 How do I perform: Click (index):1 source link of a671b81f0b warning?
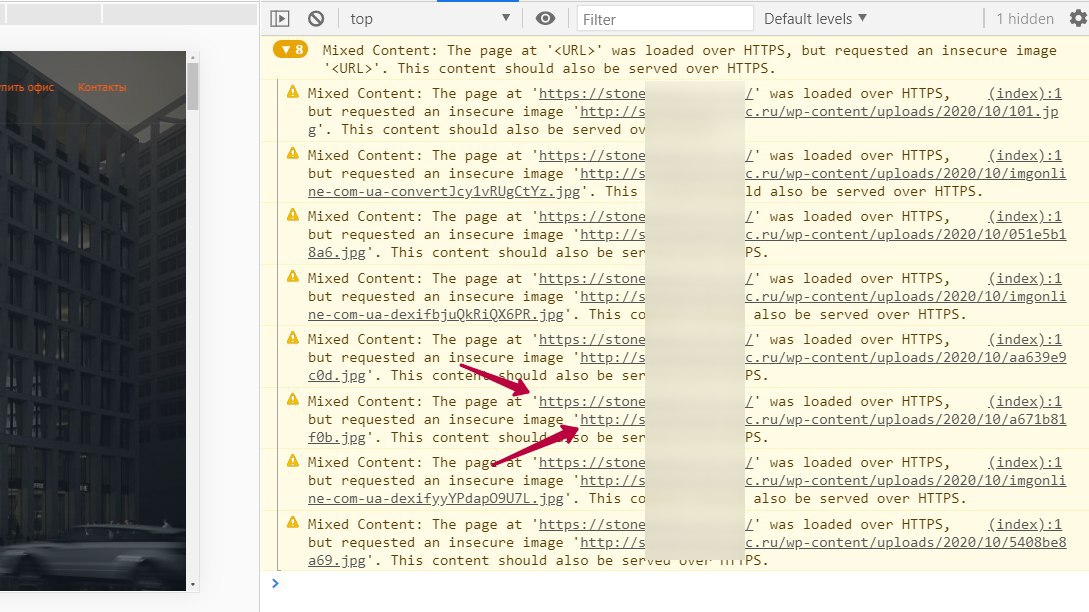tap(1025, 401)
